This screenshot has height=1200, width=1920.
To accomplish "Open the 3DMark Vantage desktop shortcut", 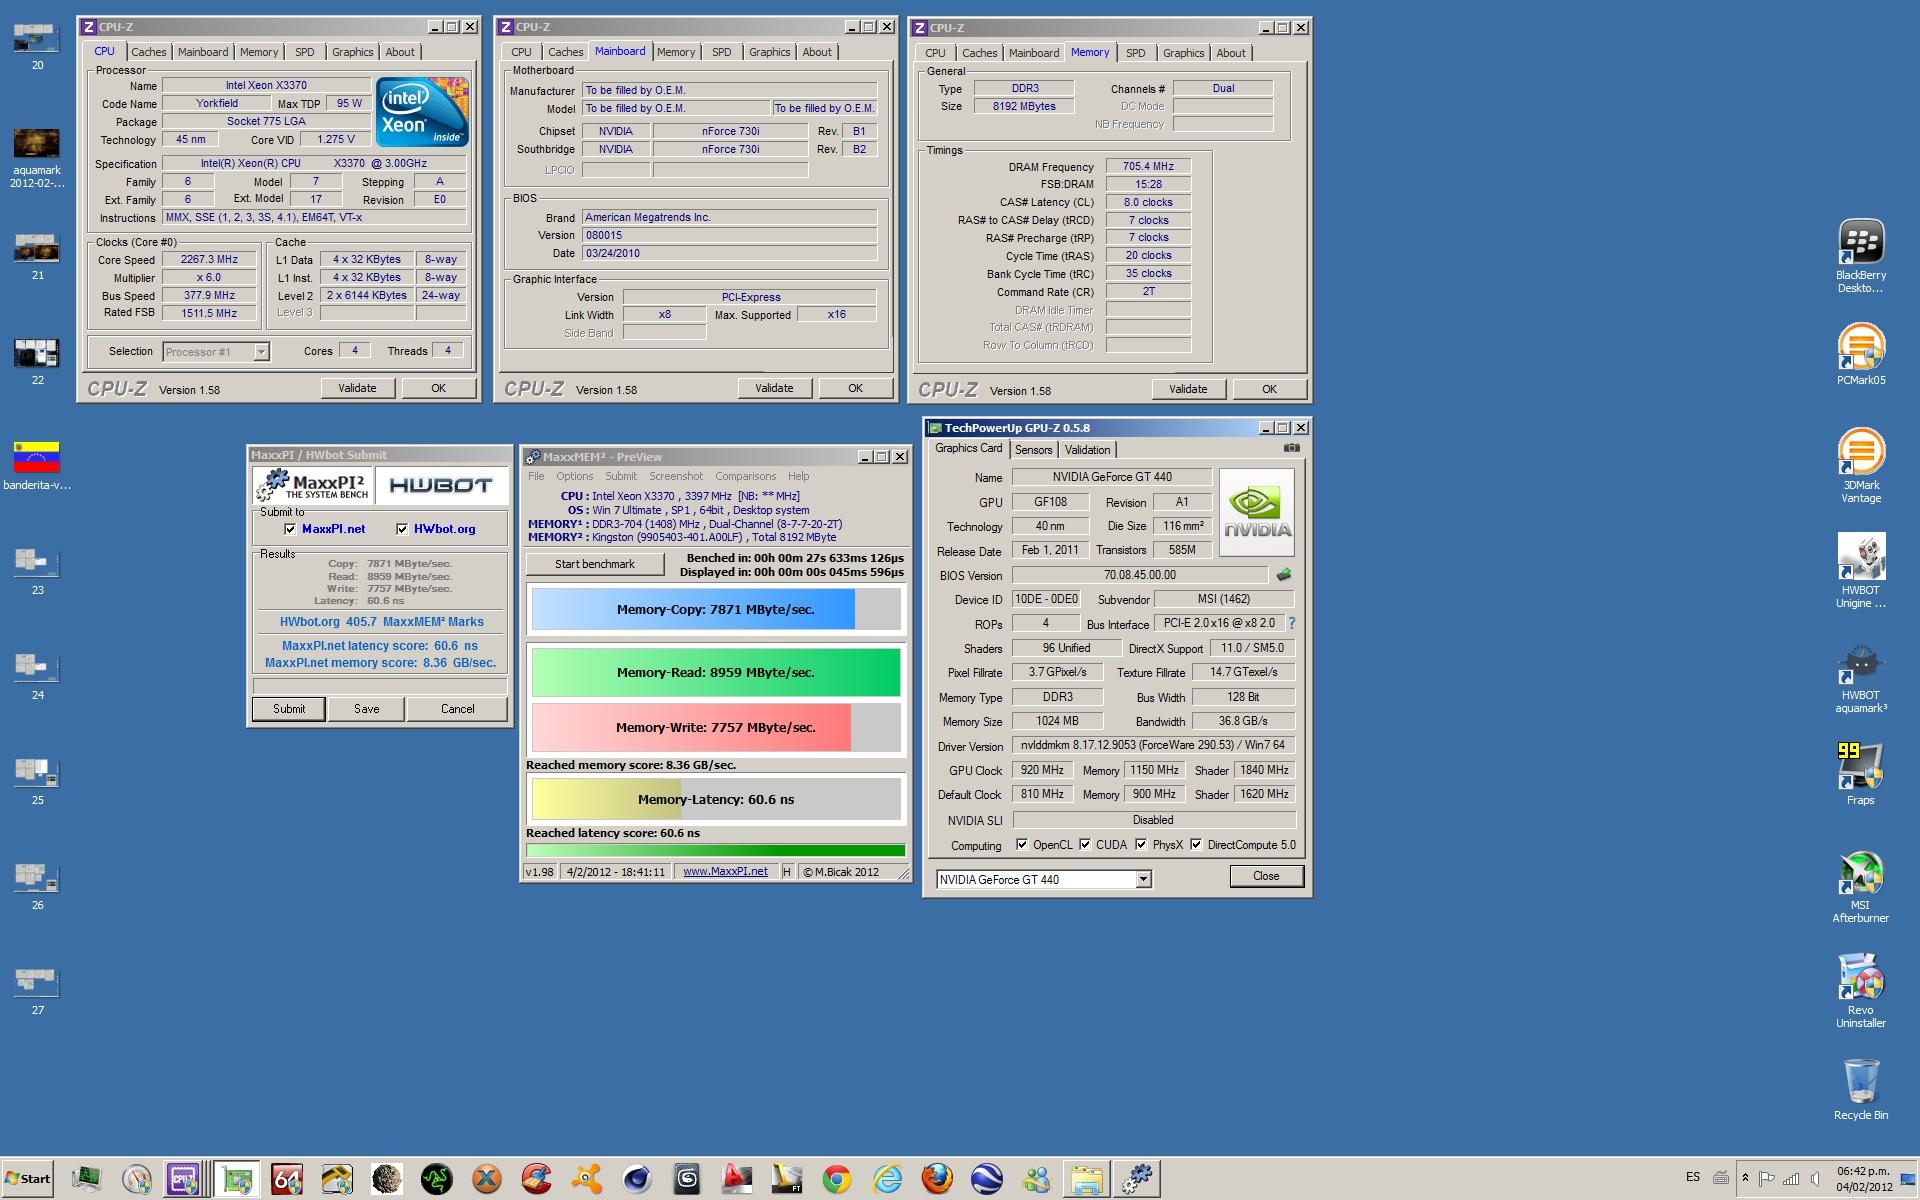I will (1861, 465).
